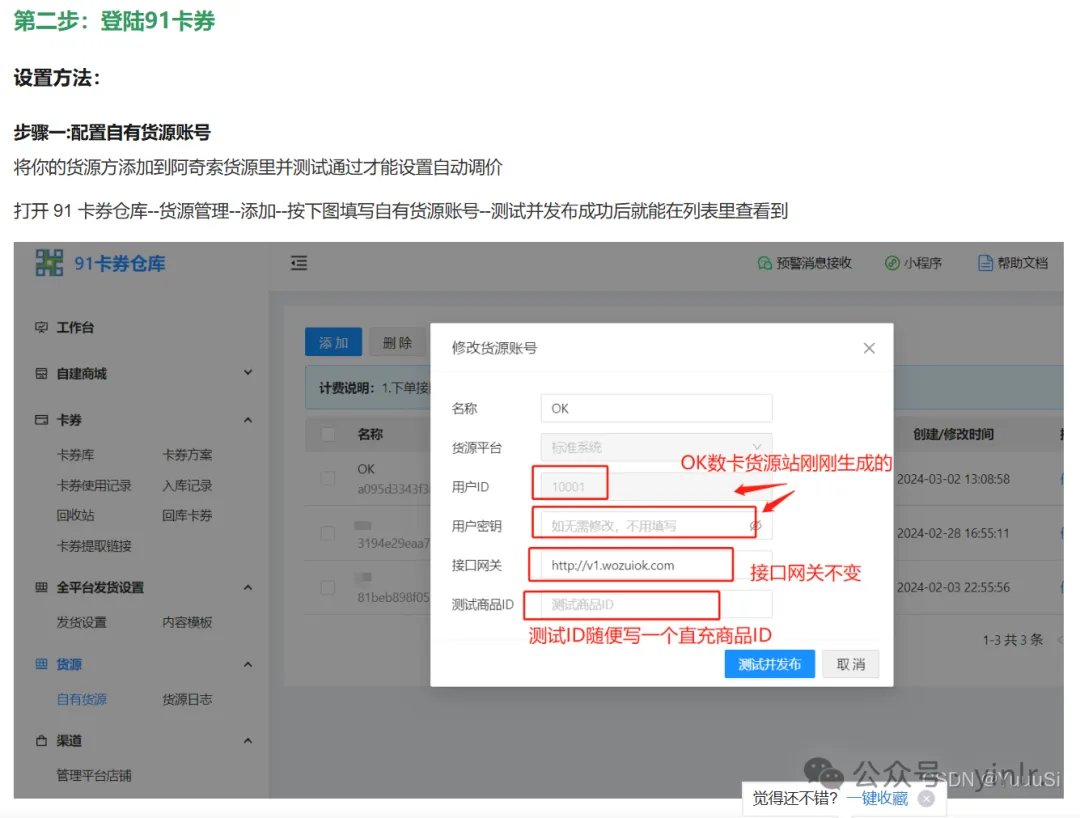Open the 帮助文档 document icon

[x=986, y=263]
